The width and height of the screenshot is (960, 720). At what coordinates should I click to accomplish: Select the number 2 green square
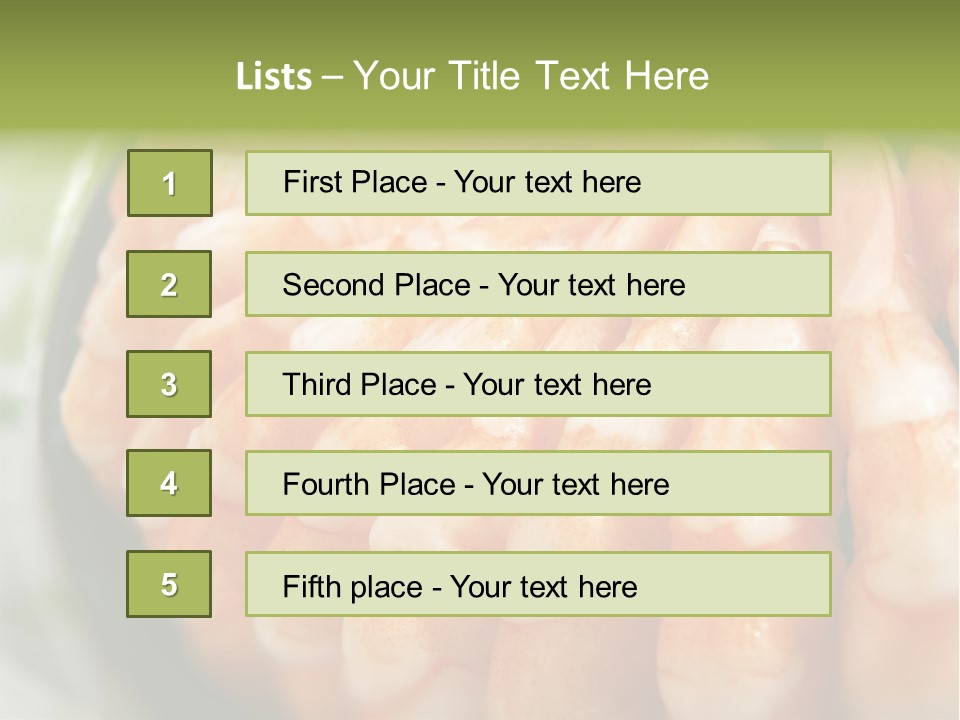pyautogui.click(x=169, y=284)
